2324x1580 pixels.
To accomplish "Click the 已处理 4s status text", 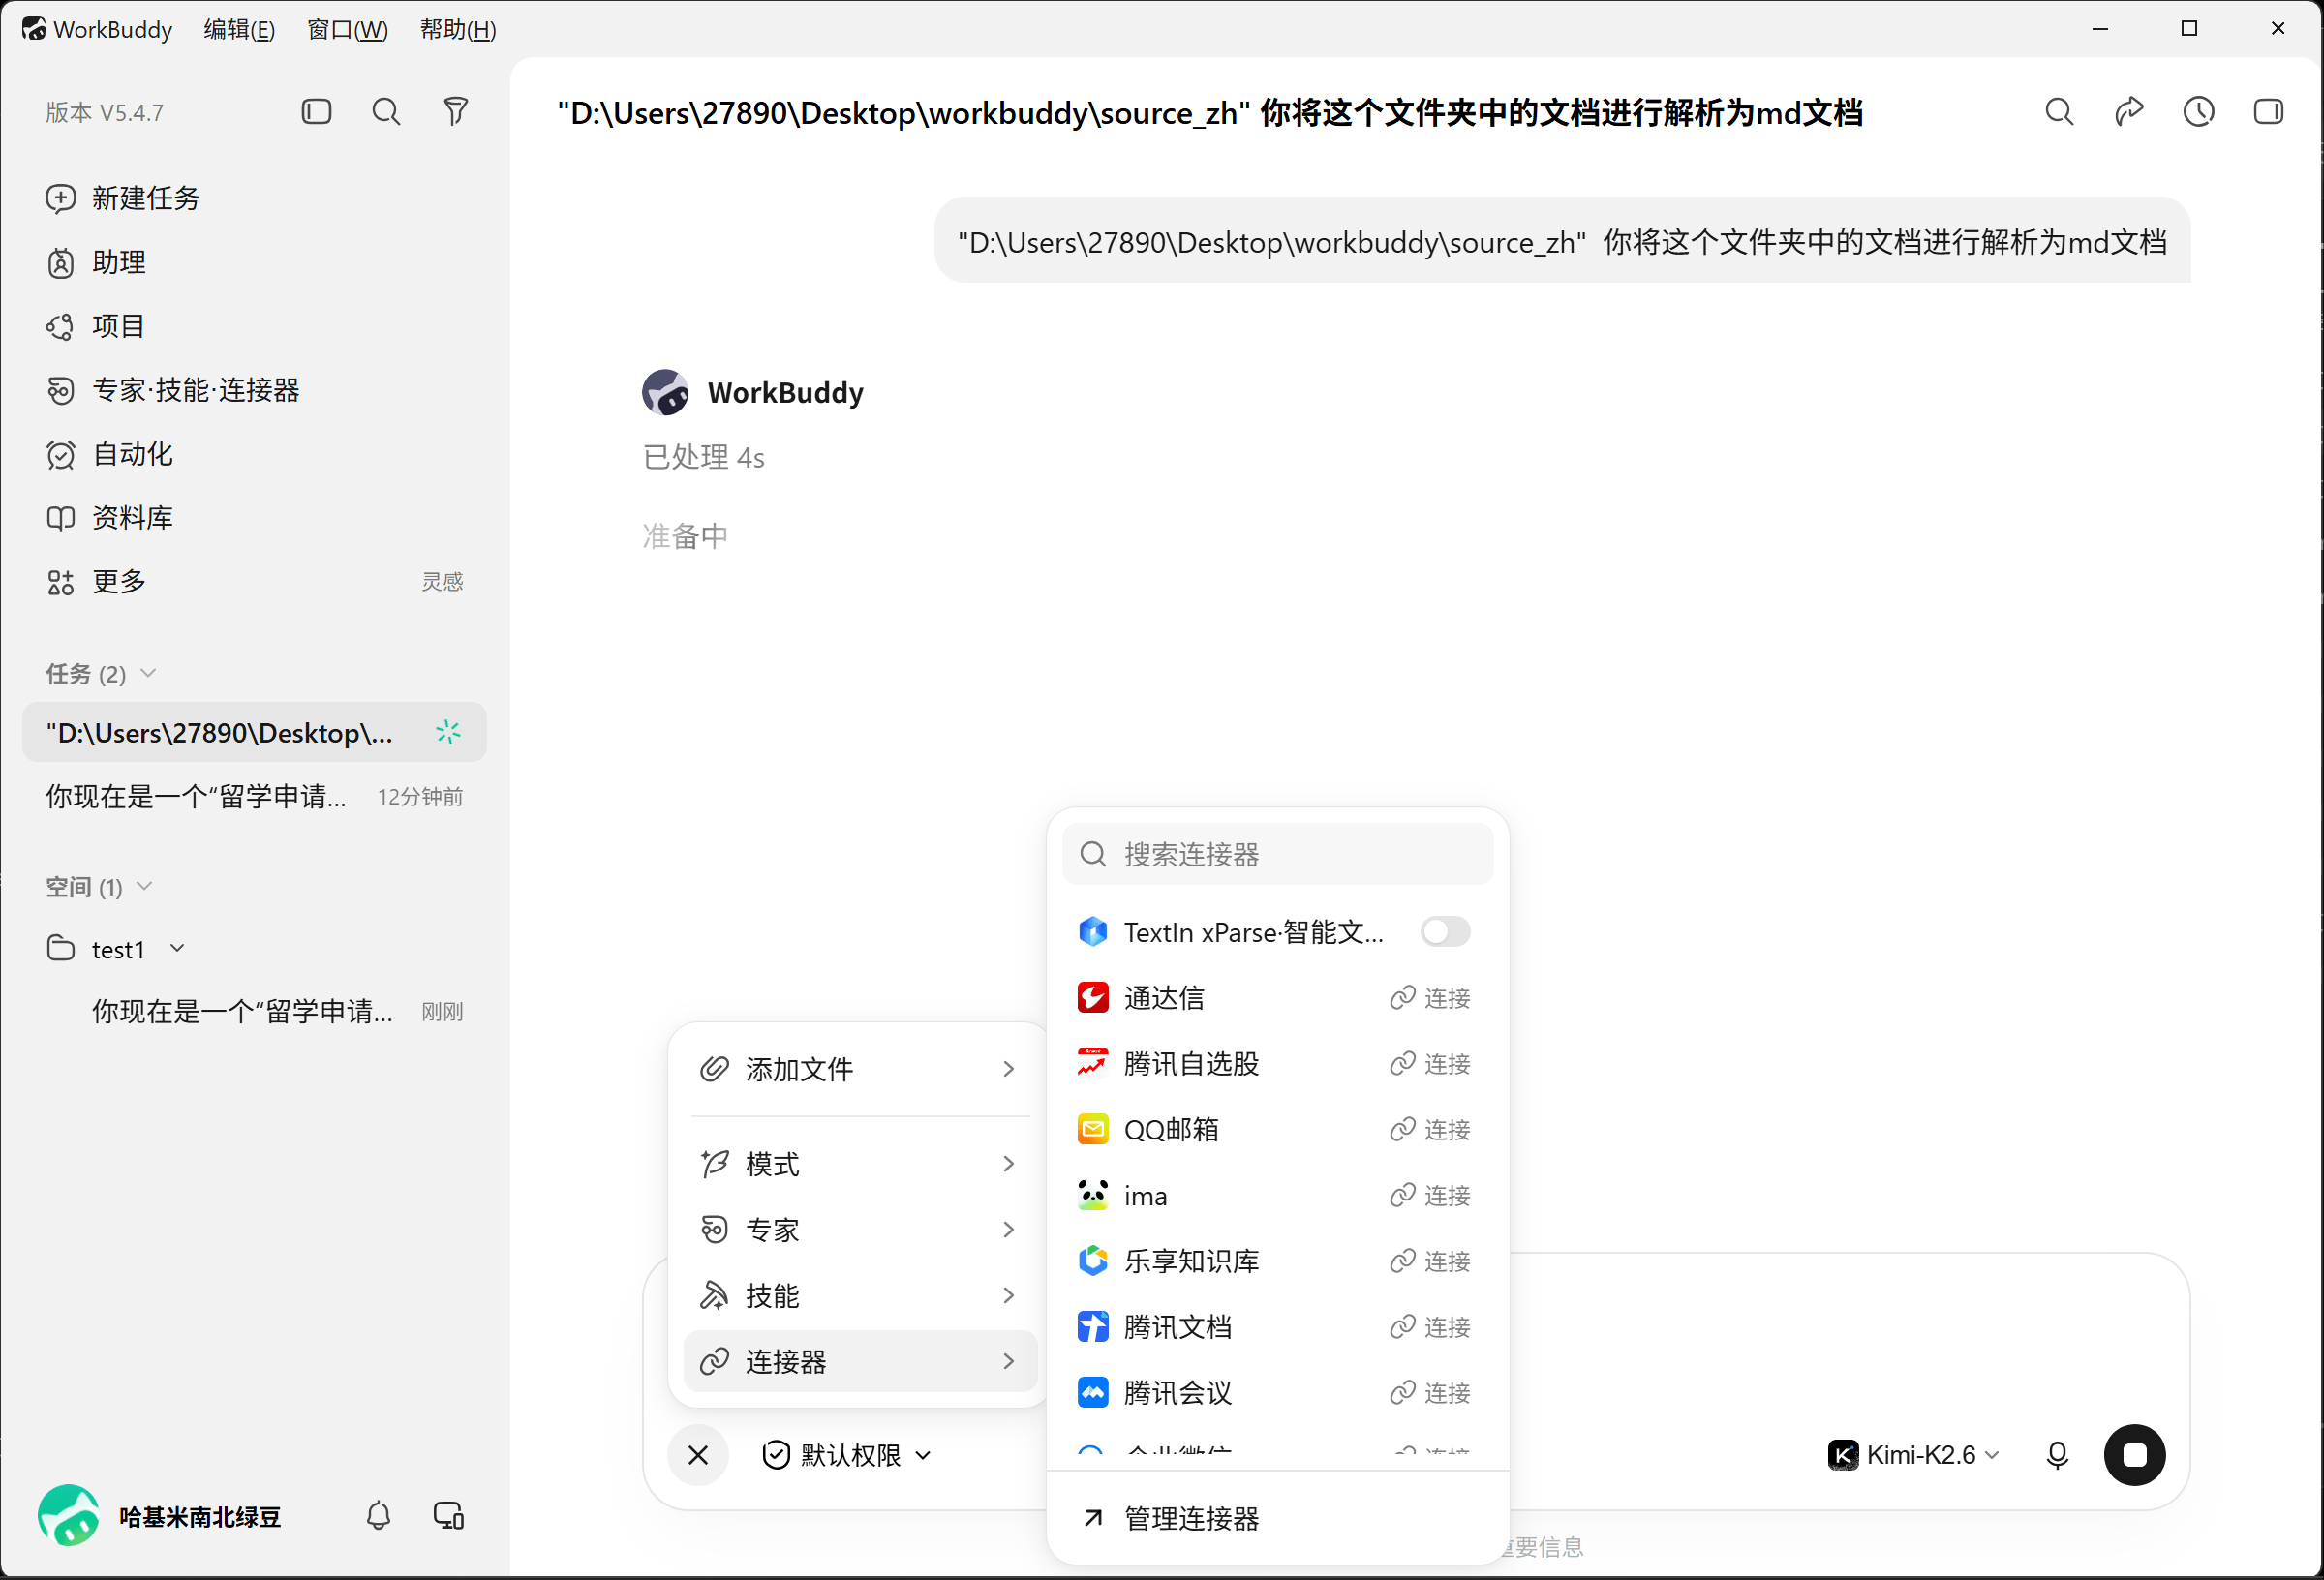I will click(704, 457).
